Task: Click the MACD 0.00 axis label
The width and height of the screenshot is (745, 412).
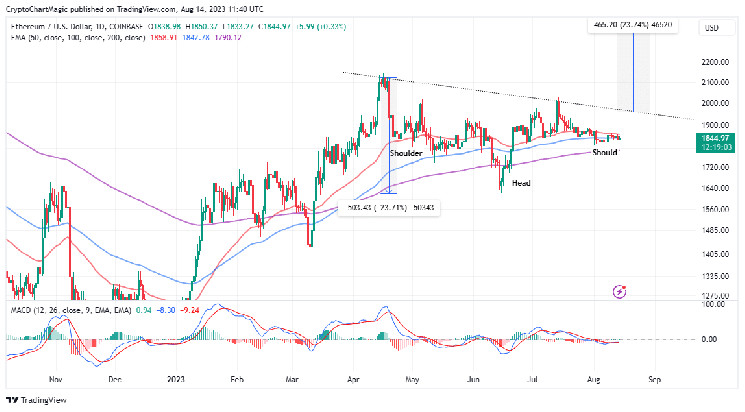Action: point(708,340)
